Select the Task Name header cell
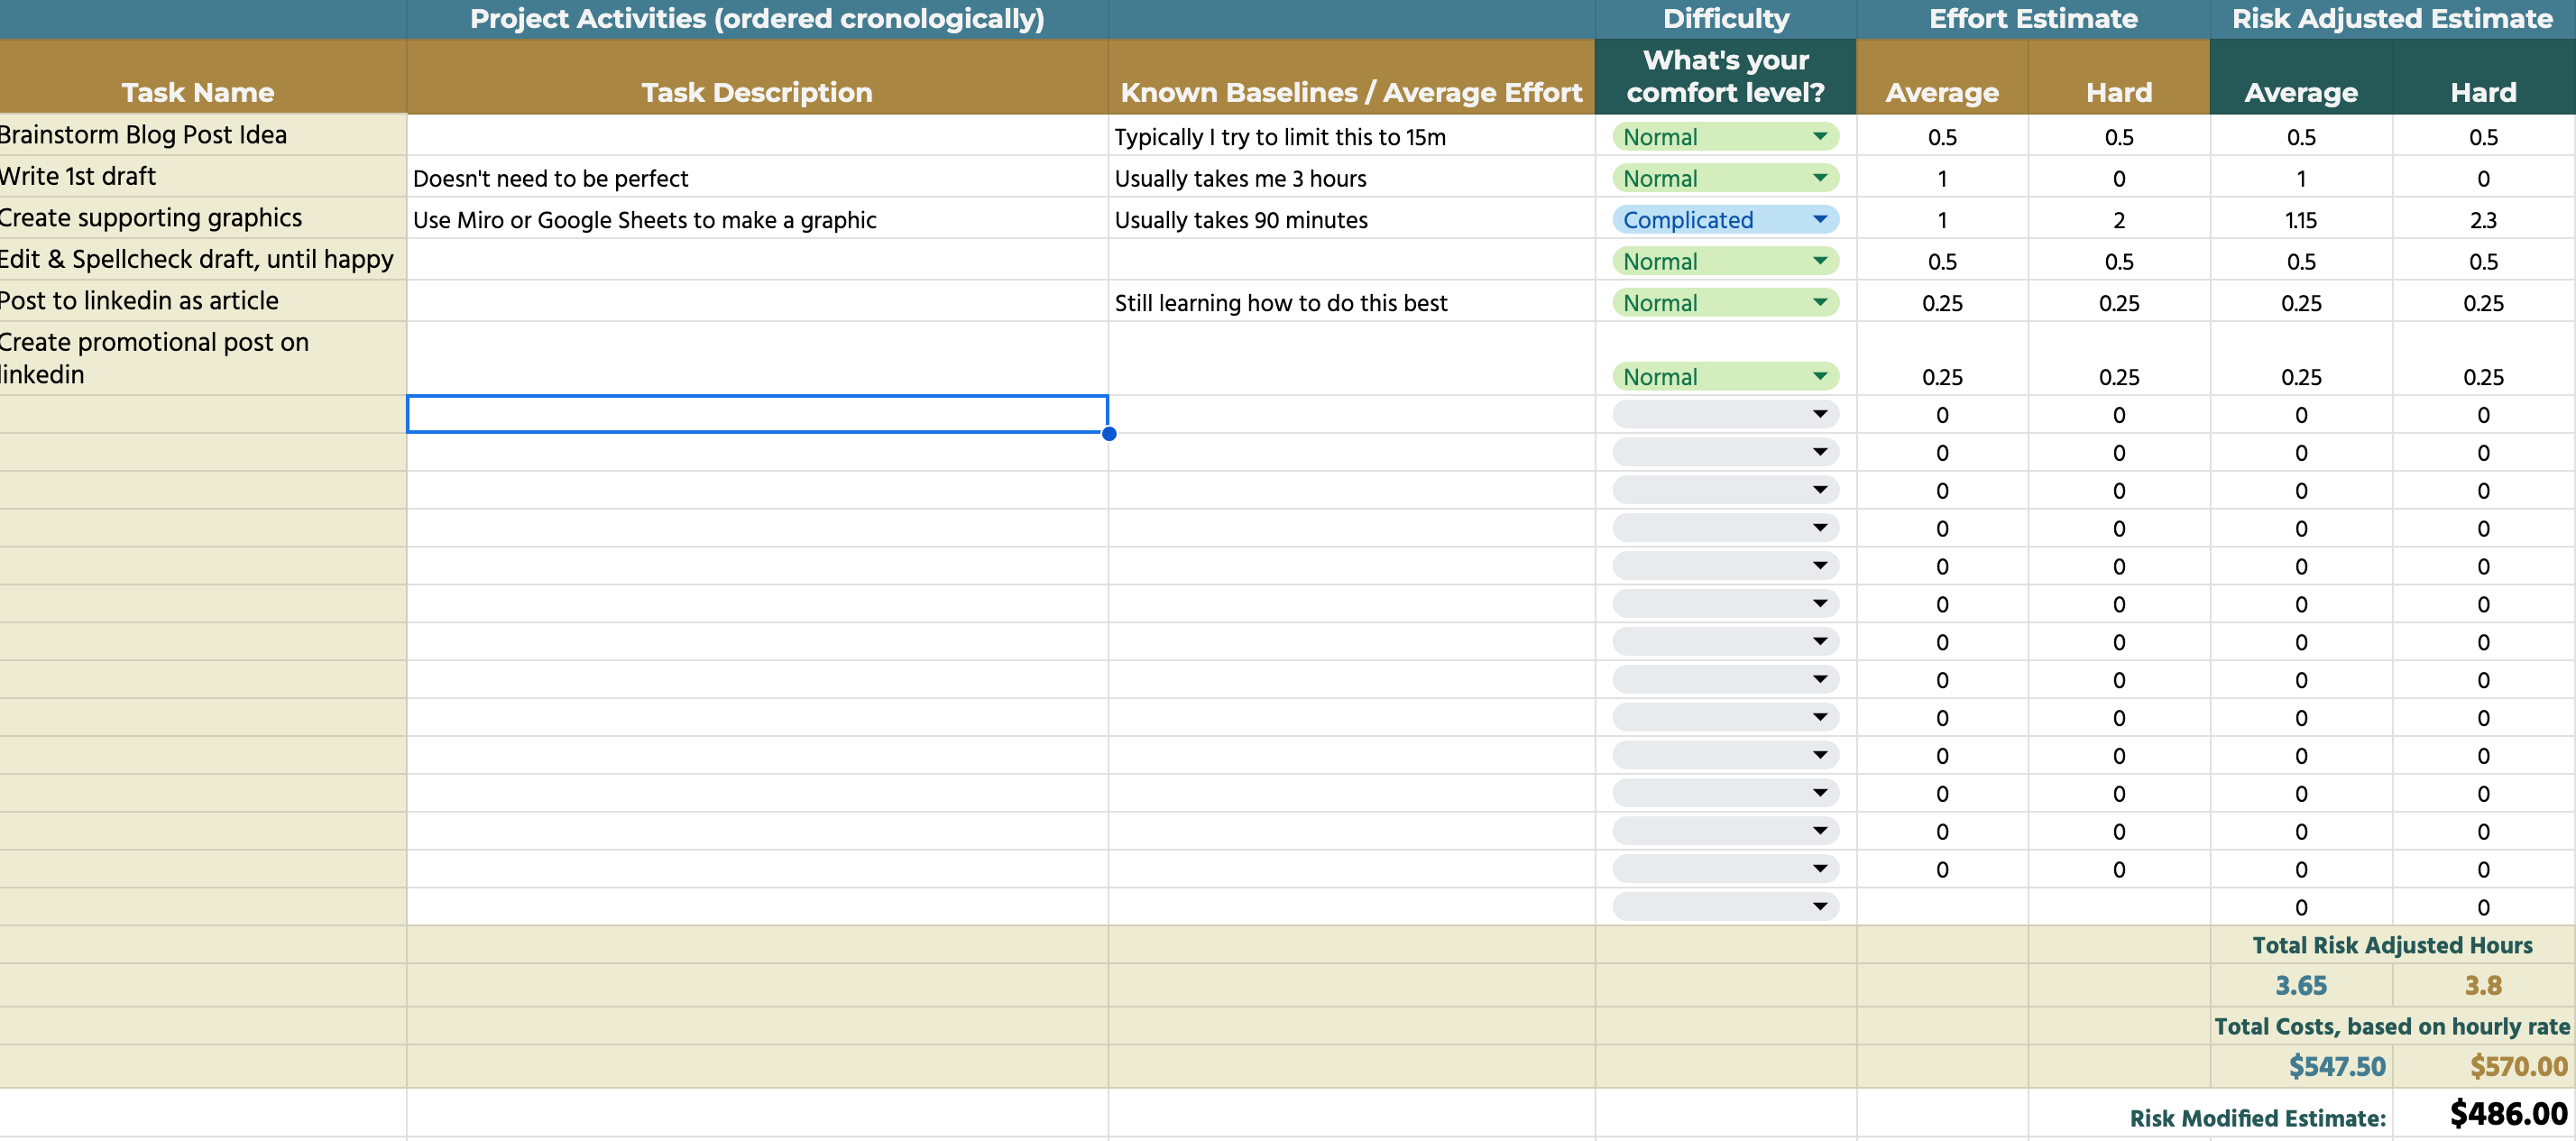 click(x=198, y=92)
